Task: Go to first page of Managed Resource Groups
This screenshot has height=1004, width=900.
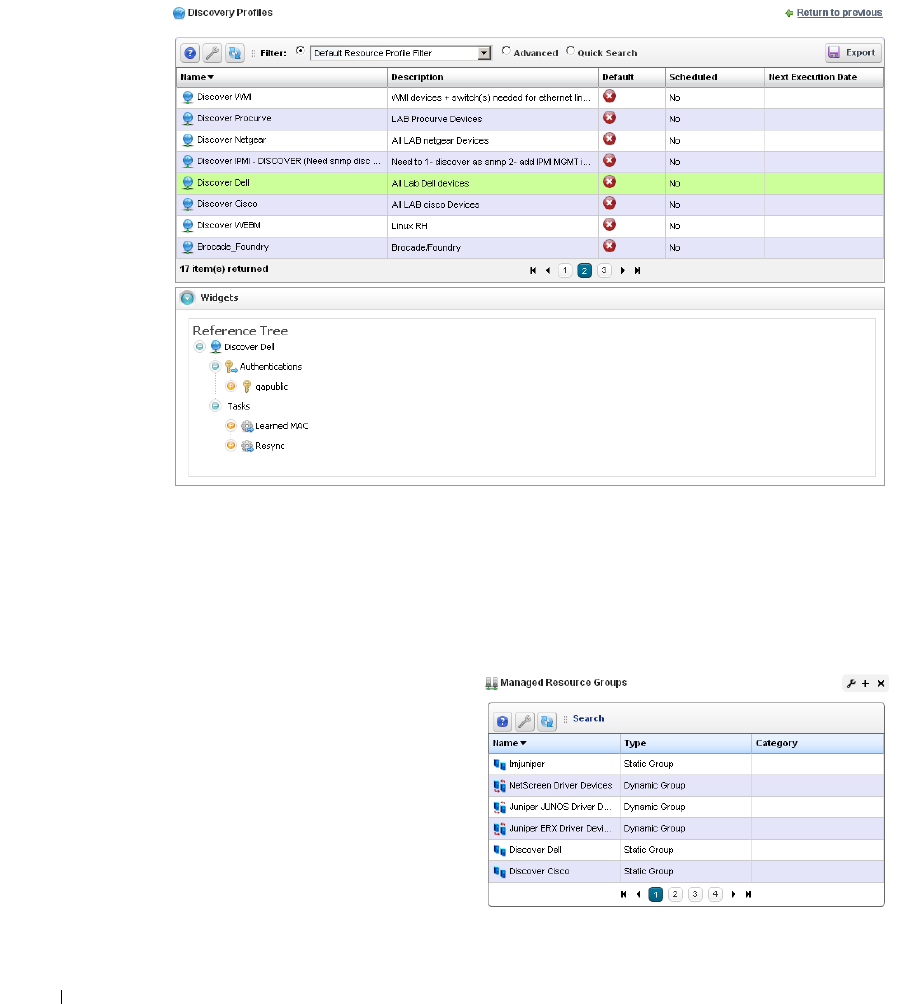Action: tap(623, 895)
